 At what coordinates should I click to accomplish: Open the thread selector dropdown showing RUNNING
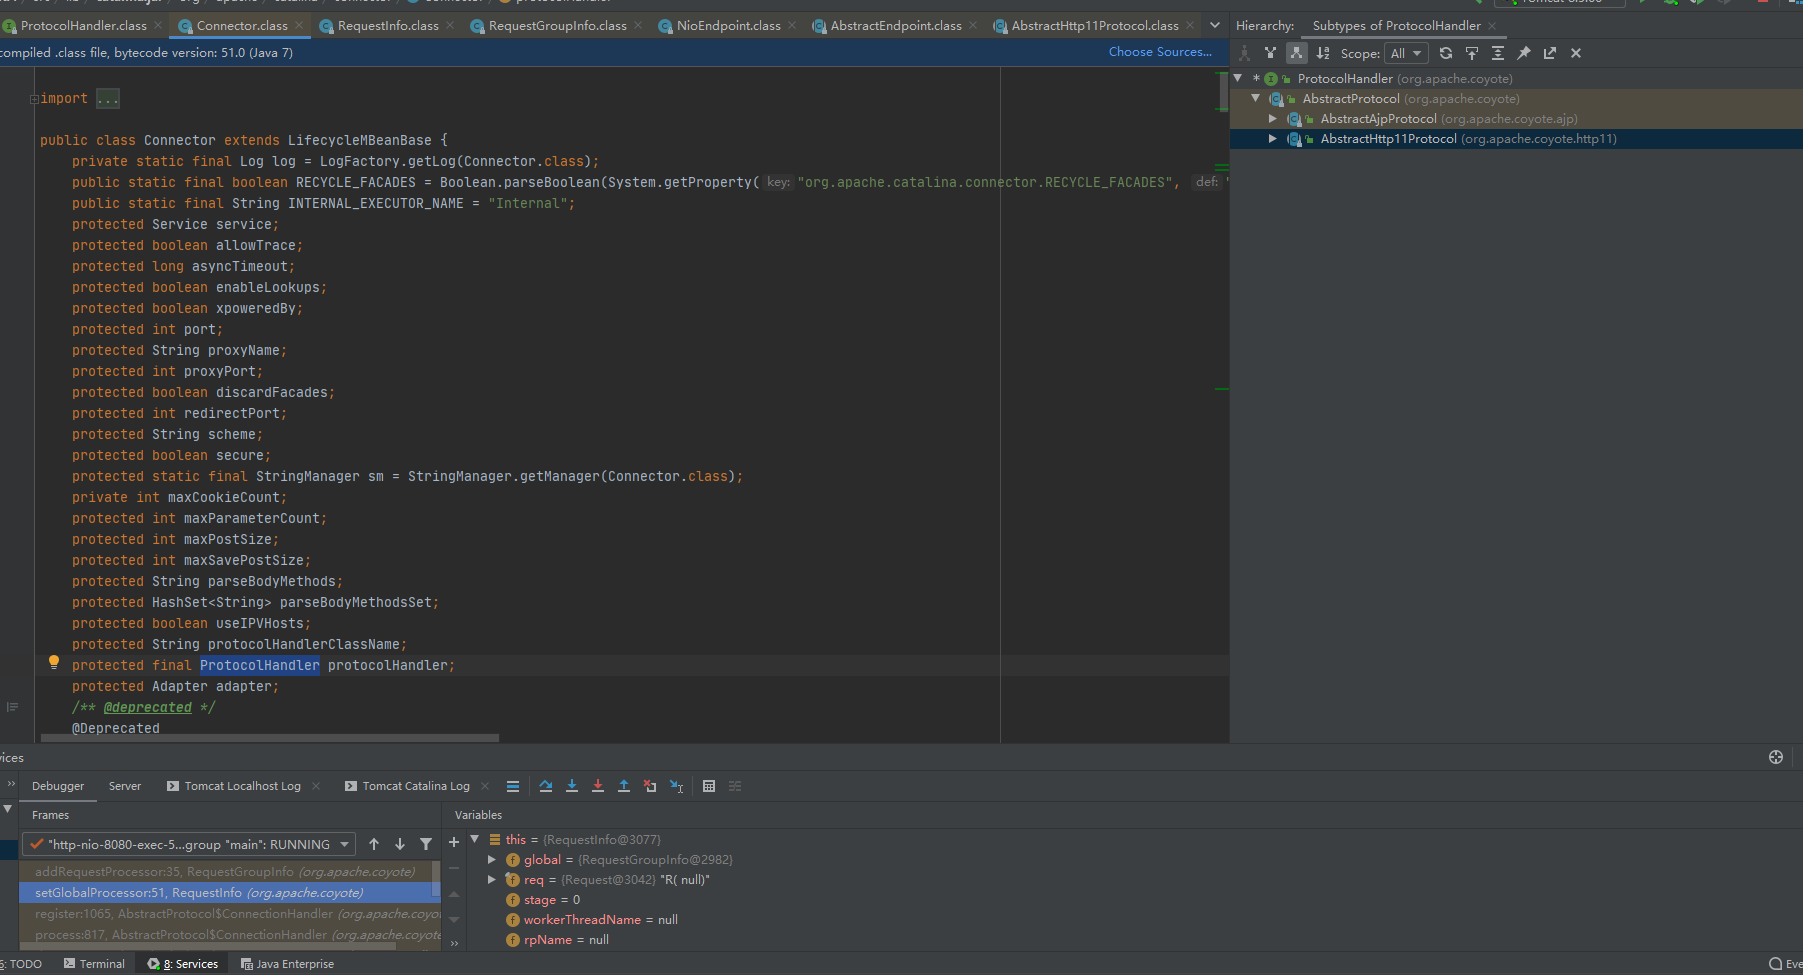point(188,844)
